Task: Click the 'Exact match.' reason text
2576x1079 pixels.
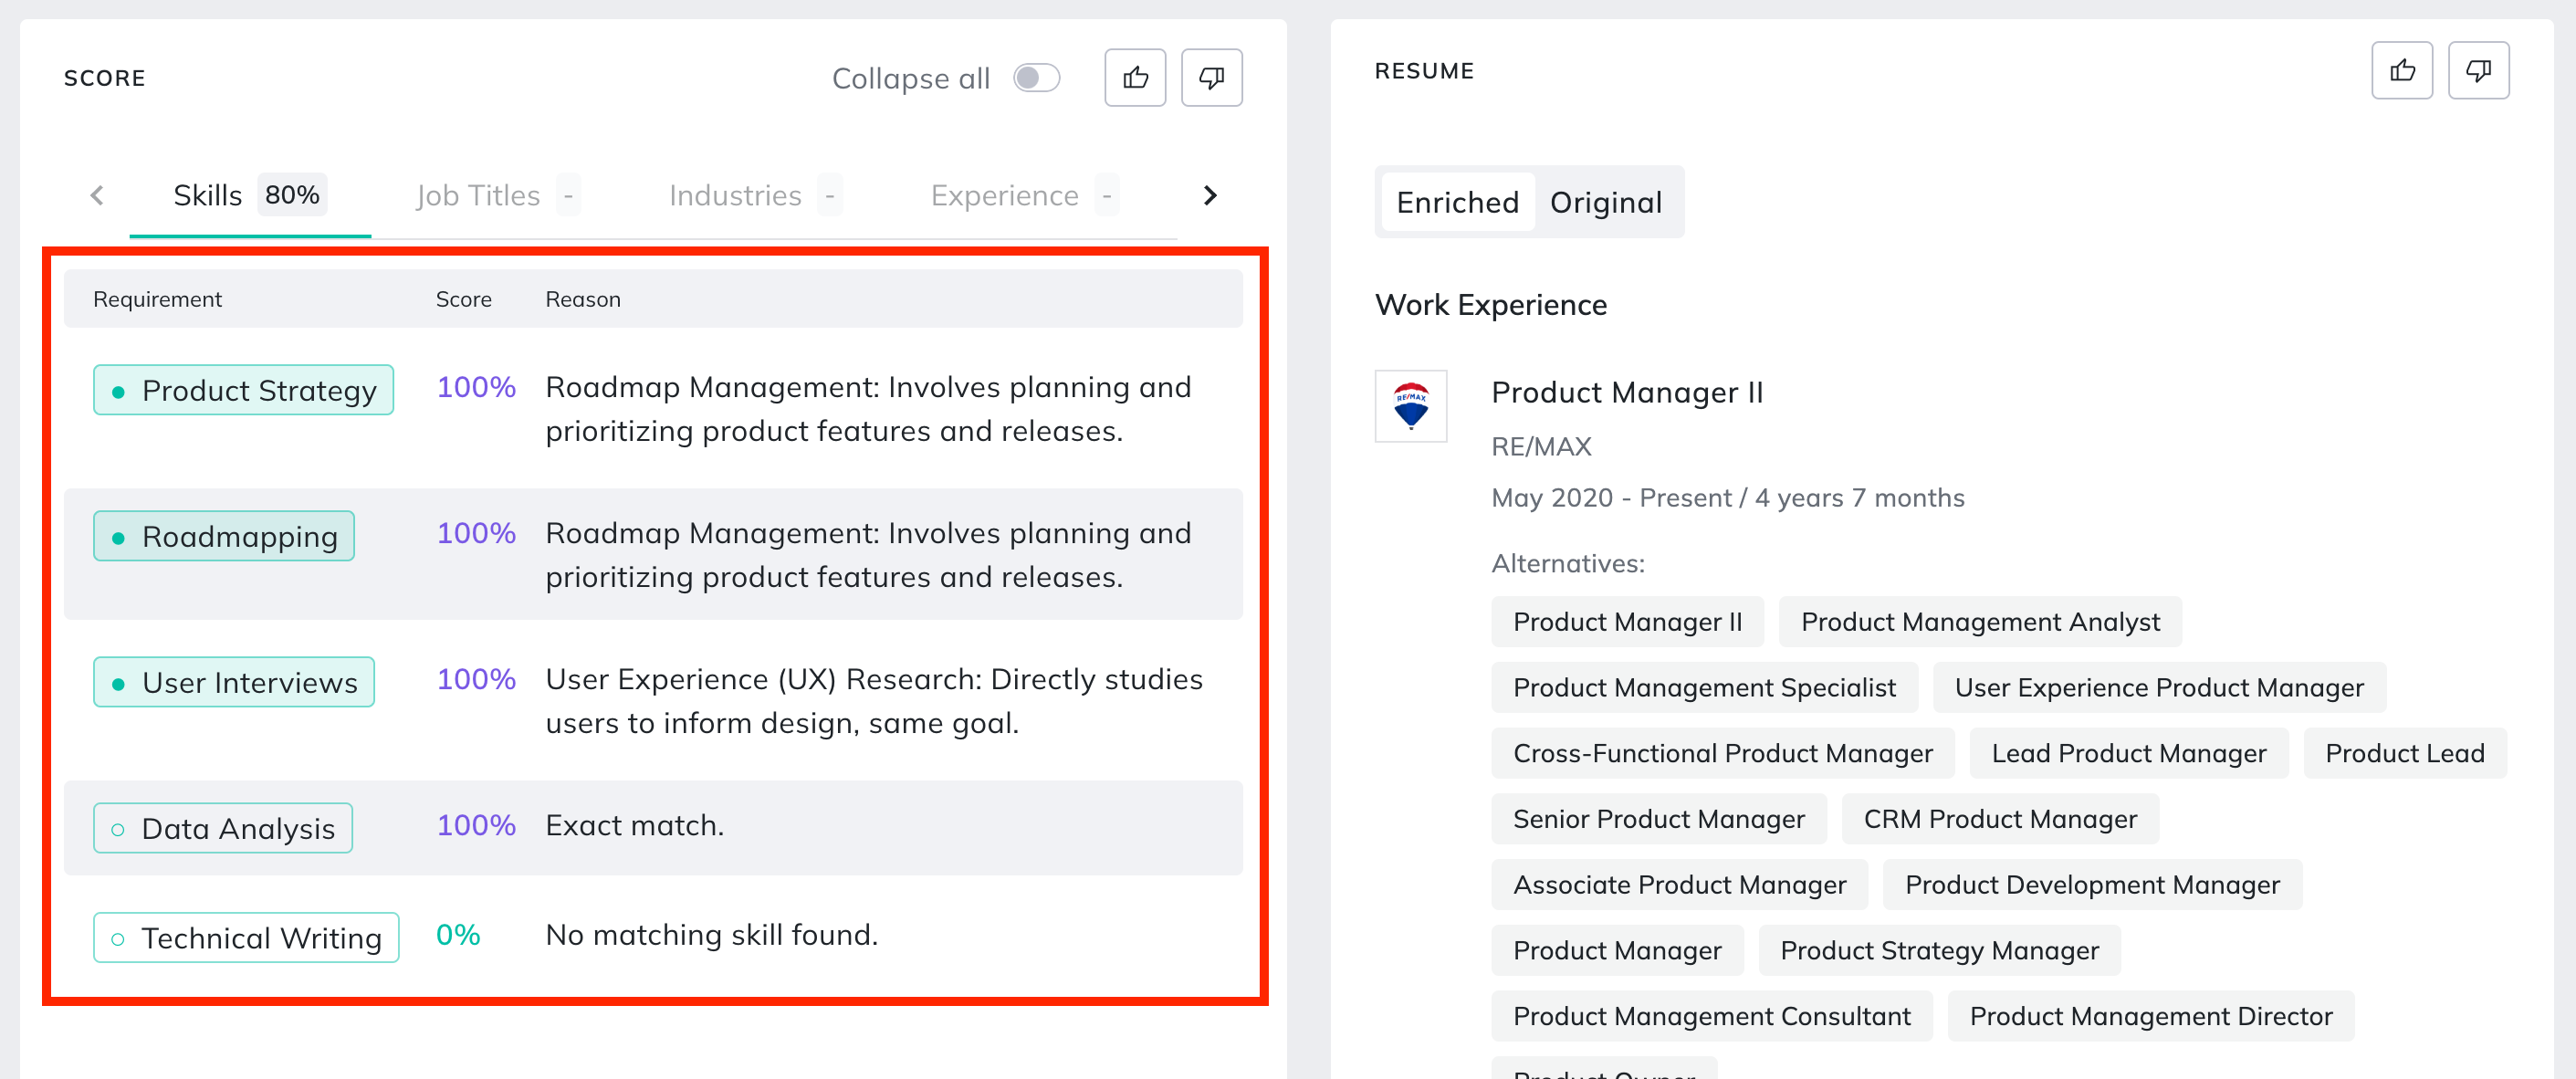Action: [x=635, y=825]
